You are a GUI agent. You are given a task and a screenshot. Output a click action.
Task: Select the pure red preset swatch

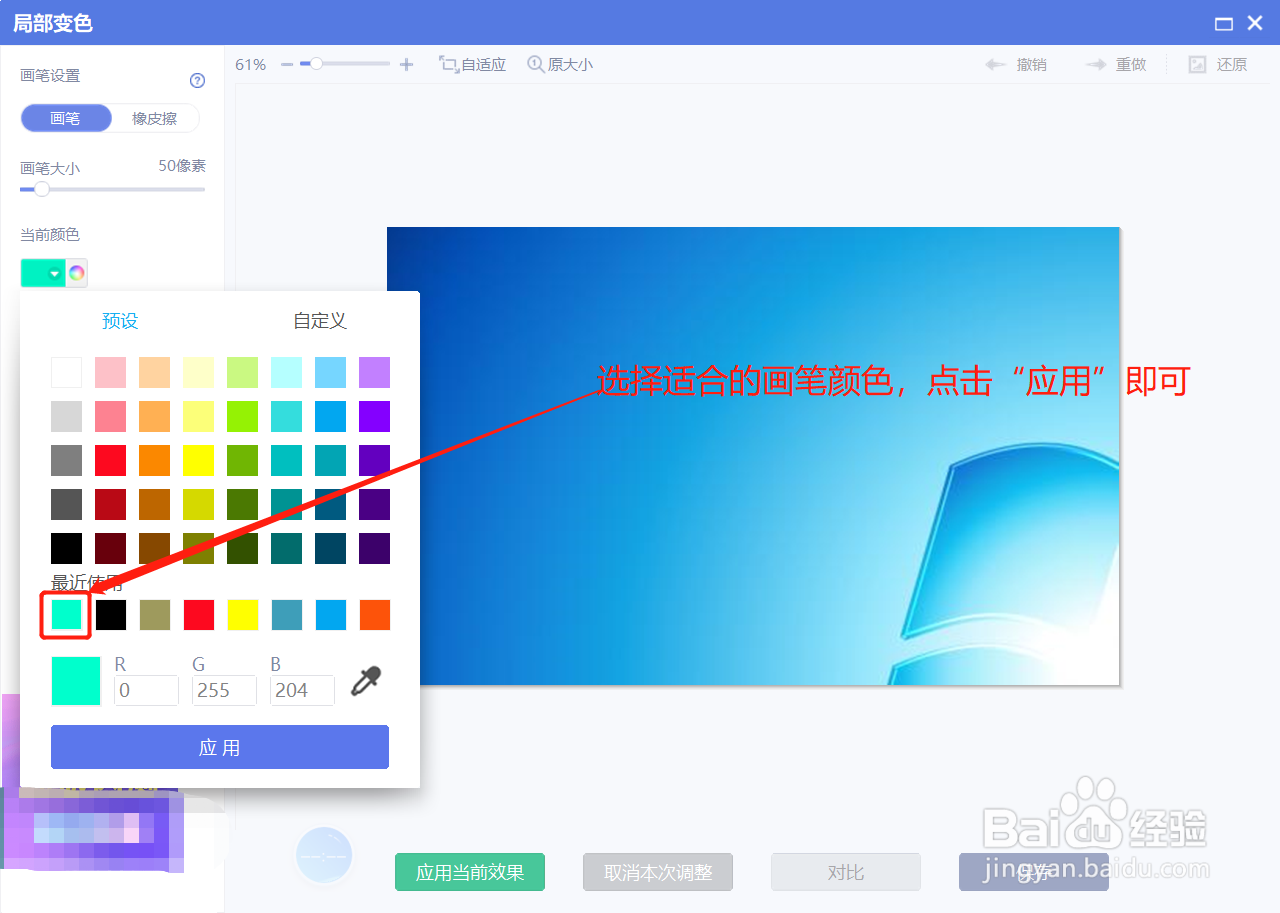pos(111,460)
